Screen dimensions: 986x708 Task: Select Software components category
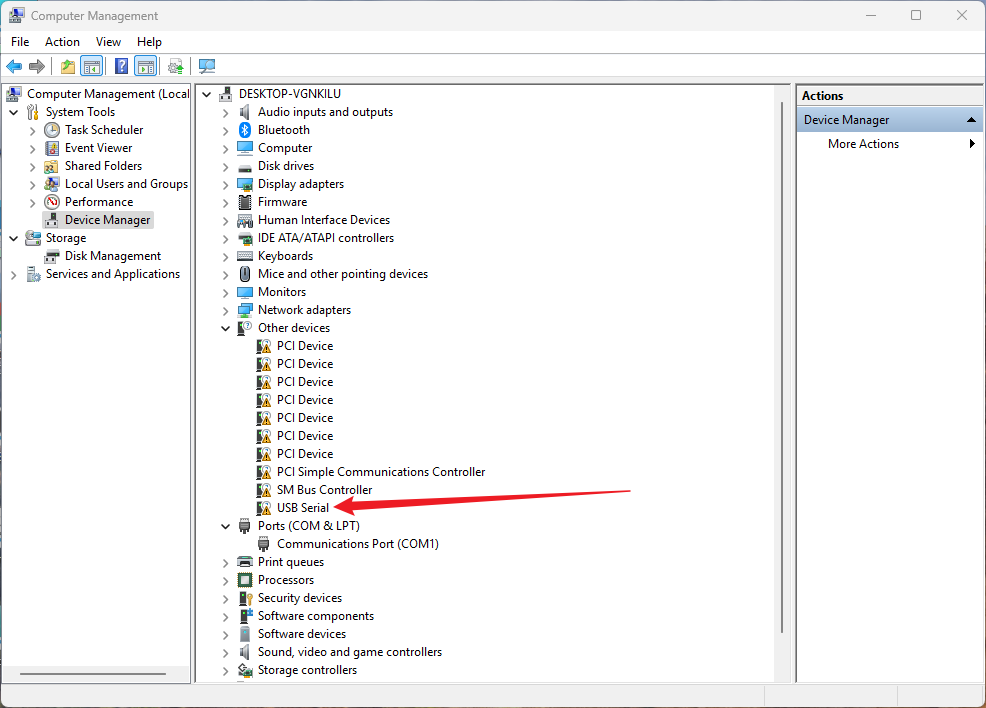point(315,616)
